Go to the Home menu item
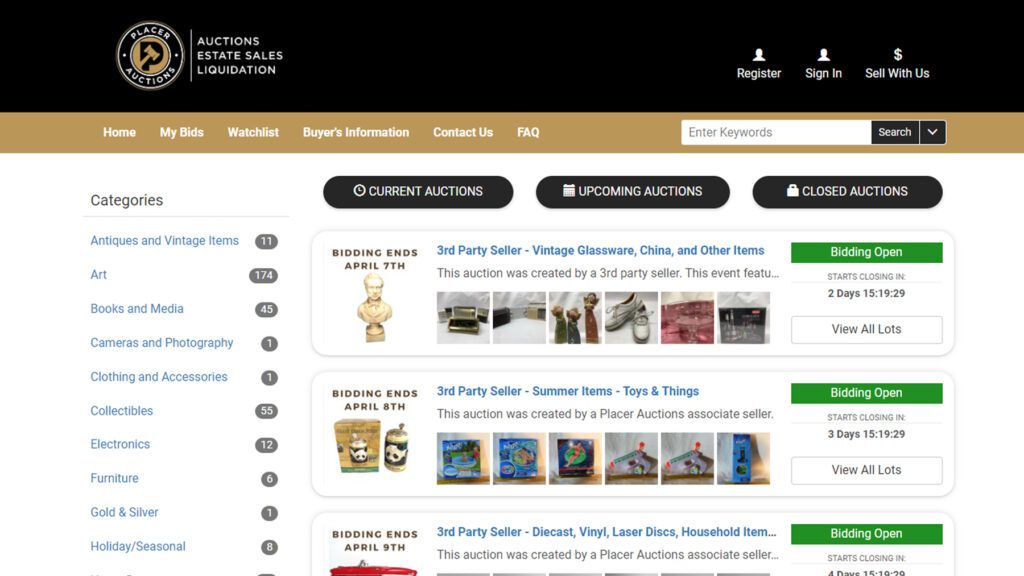The image size is (1024, 576). pyautogui.click(x=120, y=132)
